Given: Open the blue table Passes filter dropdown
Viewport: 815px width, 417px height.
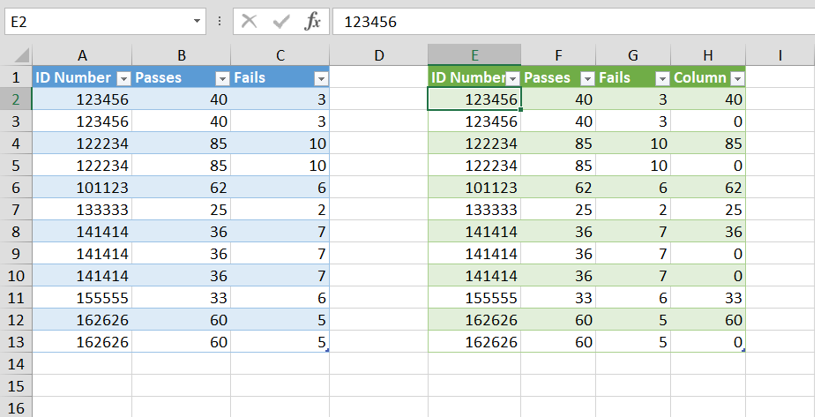Looking at the screenshot, I should coord(222,79).
